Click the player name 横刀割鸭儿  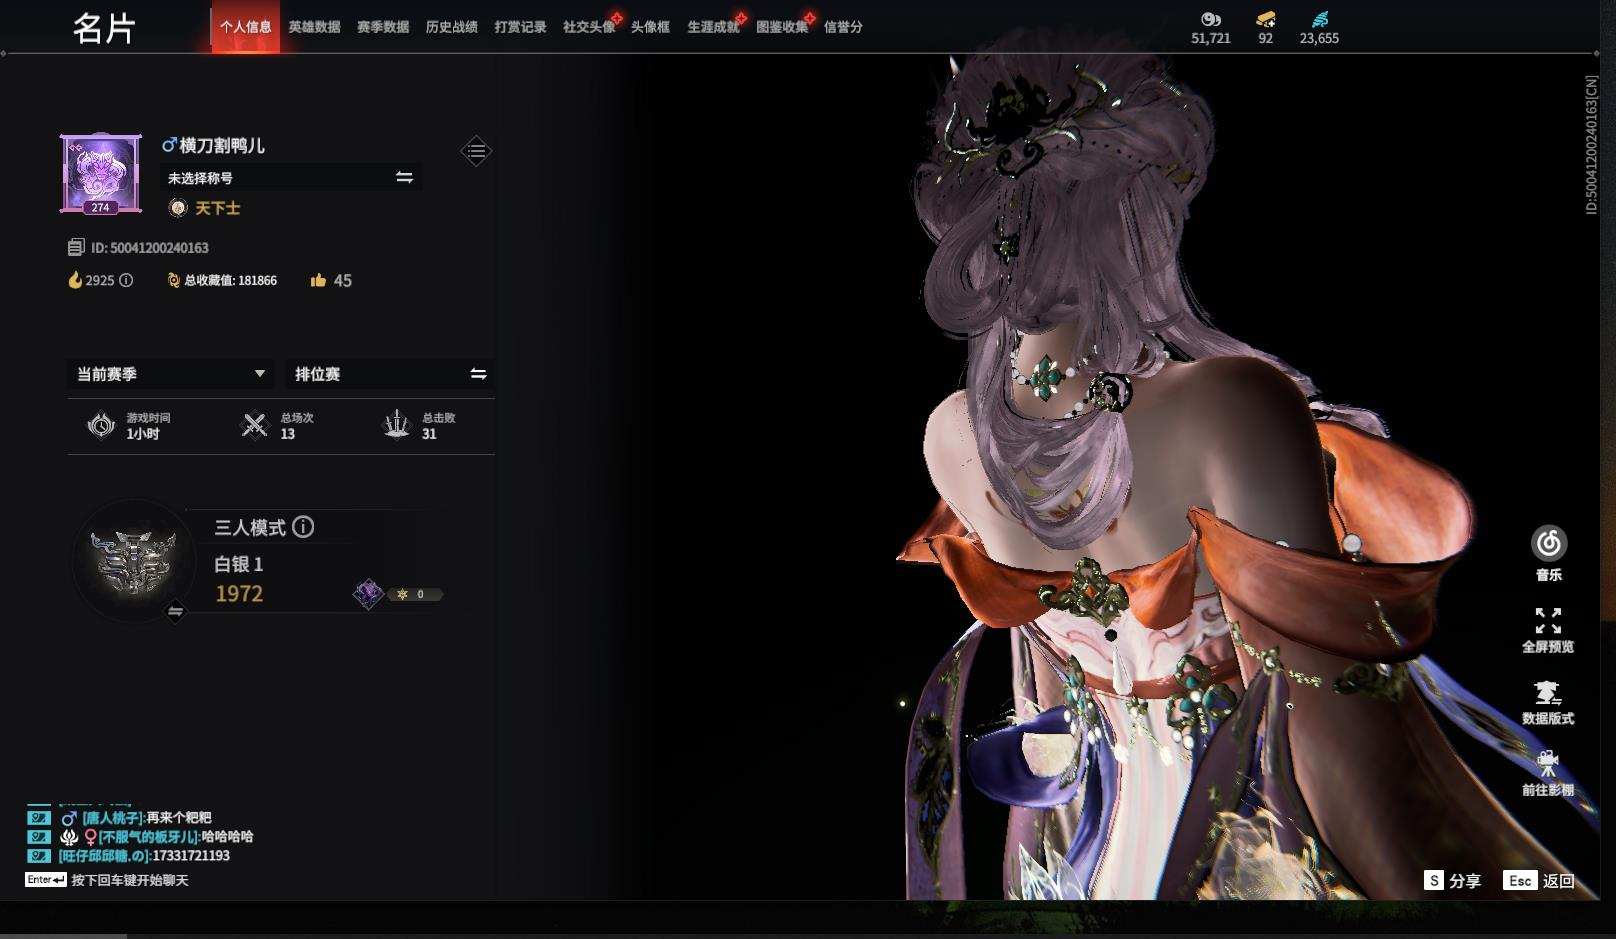(x=222, y=146)
